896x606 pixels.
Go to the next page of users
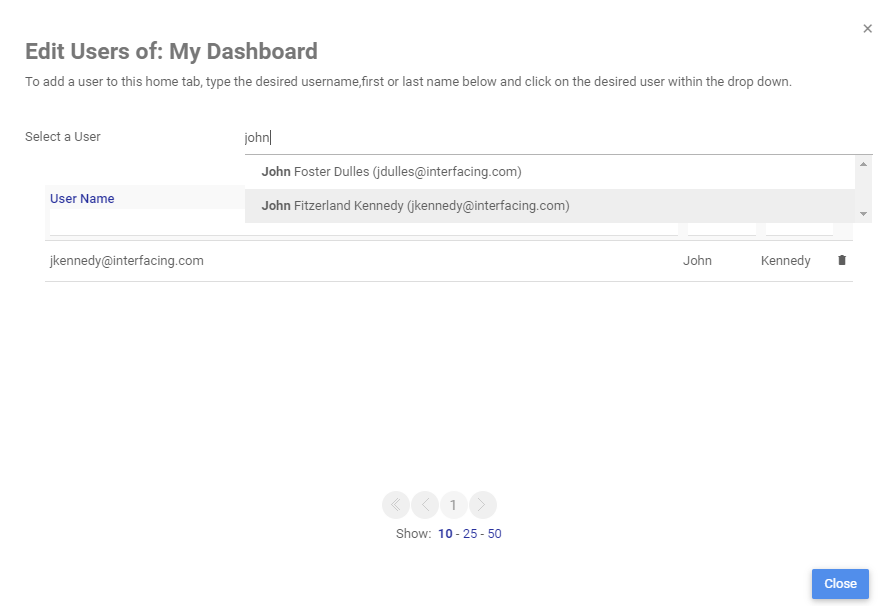tap(483, 505)
